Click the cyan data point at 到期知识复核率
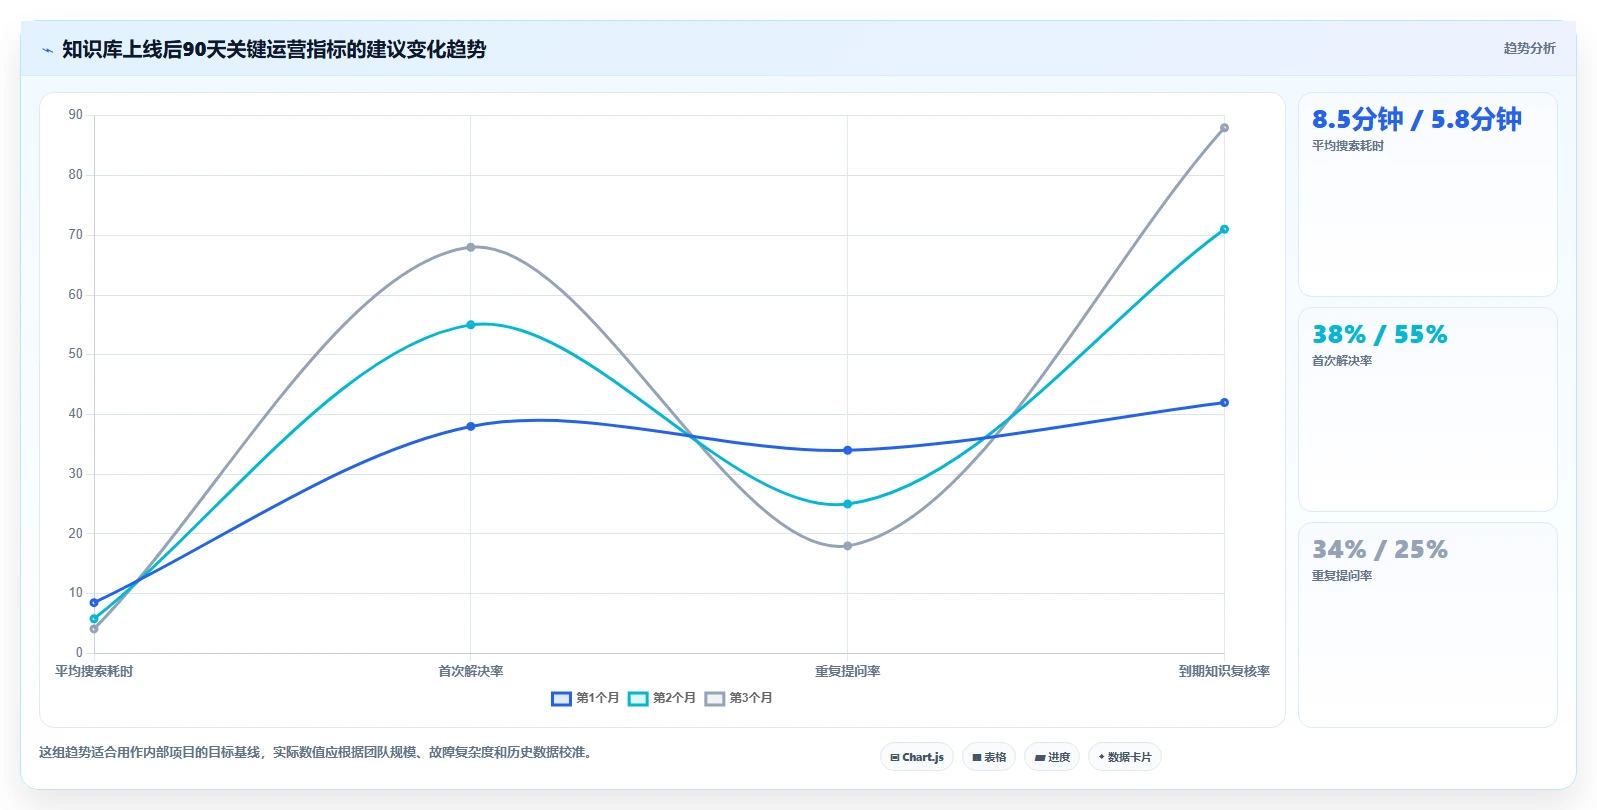 1224,229
